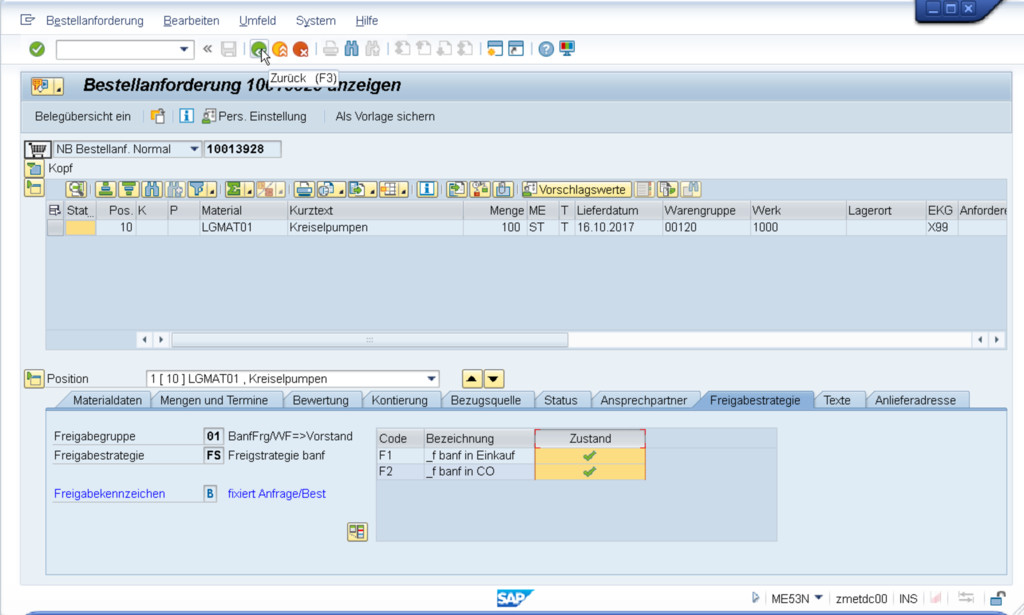This screenshot has width=1024, height=615.
Task: Click the requisition number field 10013928
Action: (x=242, y=150)
